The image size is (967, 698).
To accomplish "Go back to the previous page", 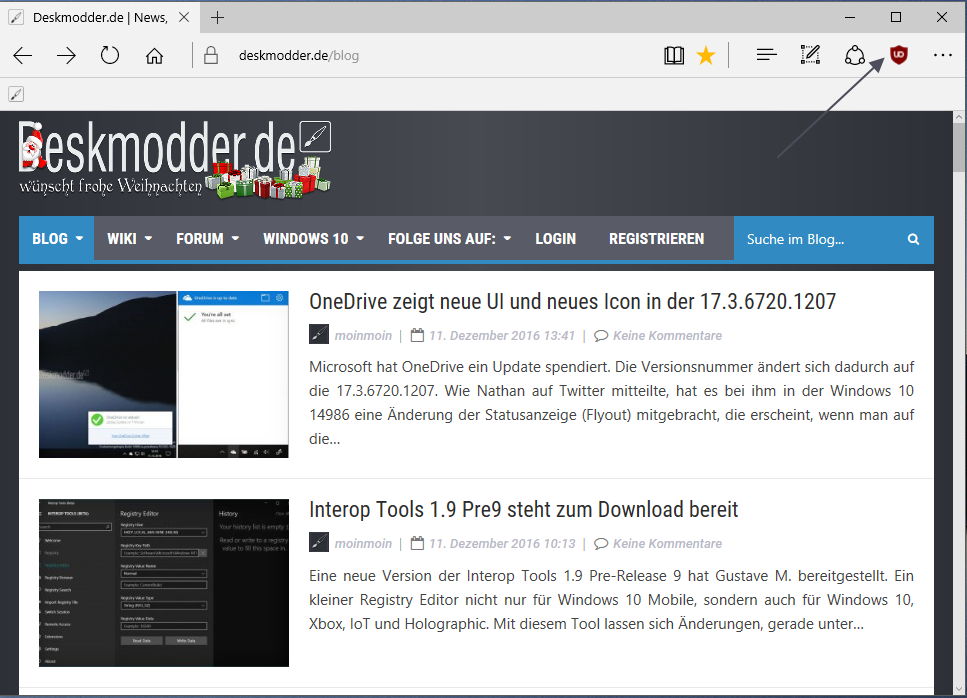I will point(23,55).
